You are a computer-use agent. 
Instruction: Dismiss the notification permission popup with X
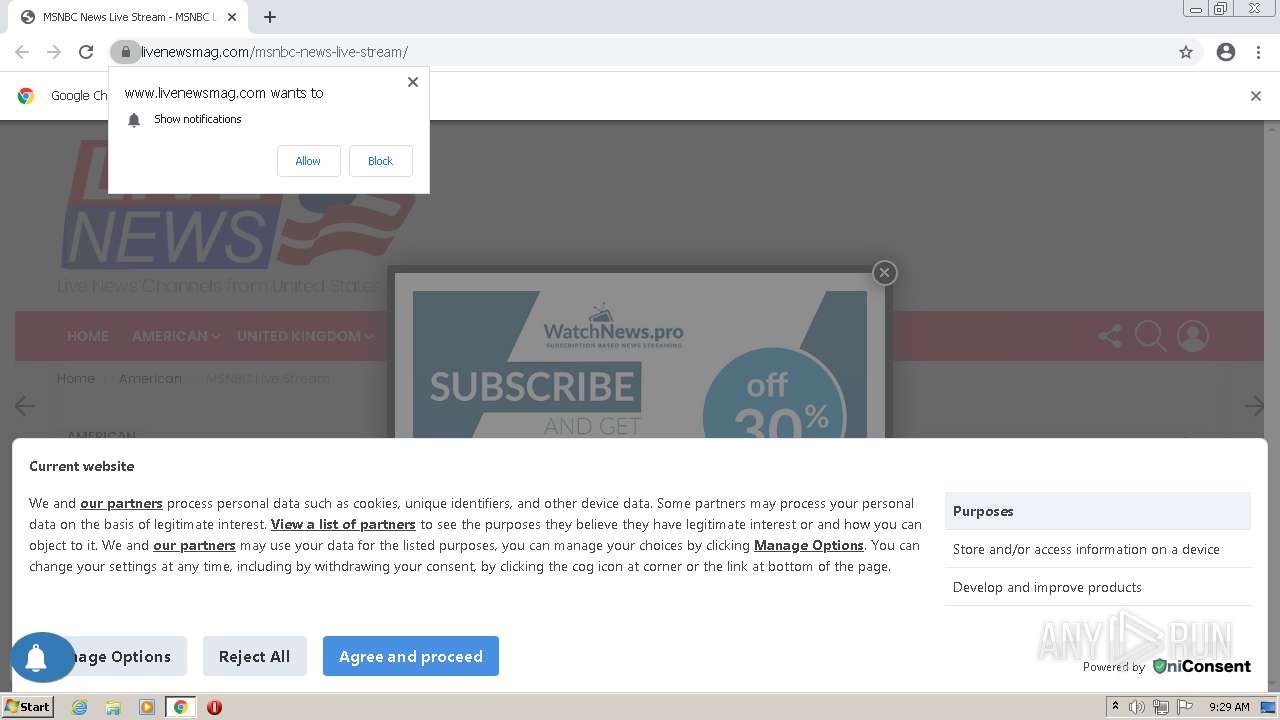pos(413,82)
